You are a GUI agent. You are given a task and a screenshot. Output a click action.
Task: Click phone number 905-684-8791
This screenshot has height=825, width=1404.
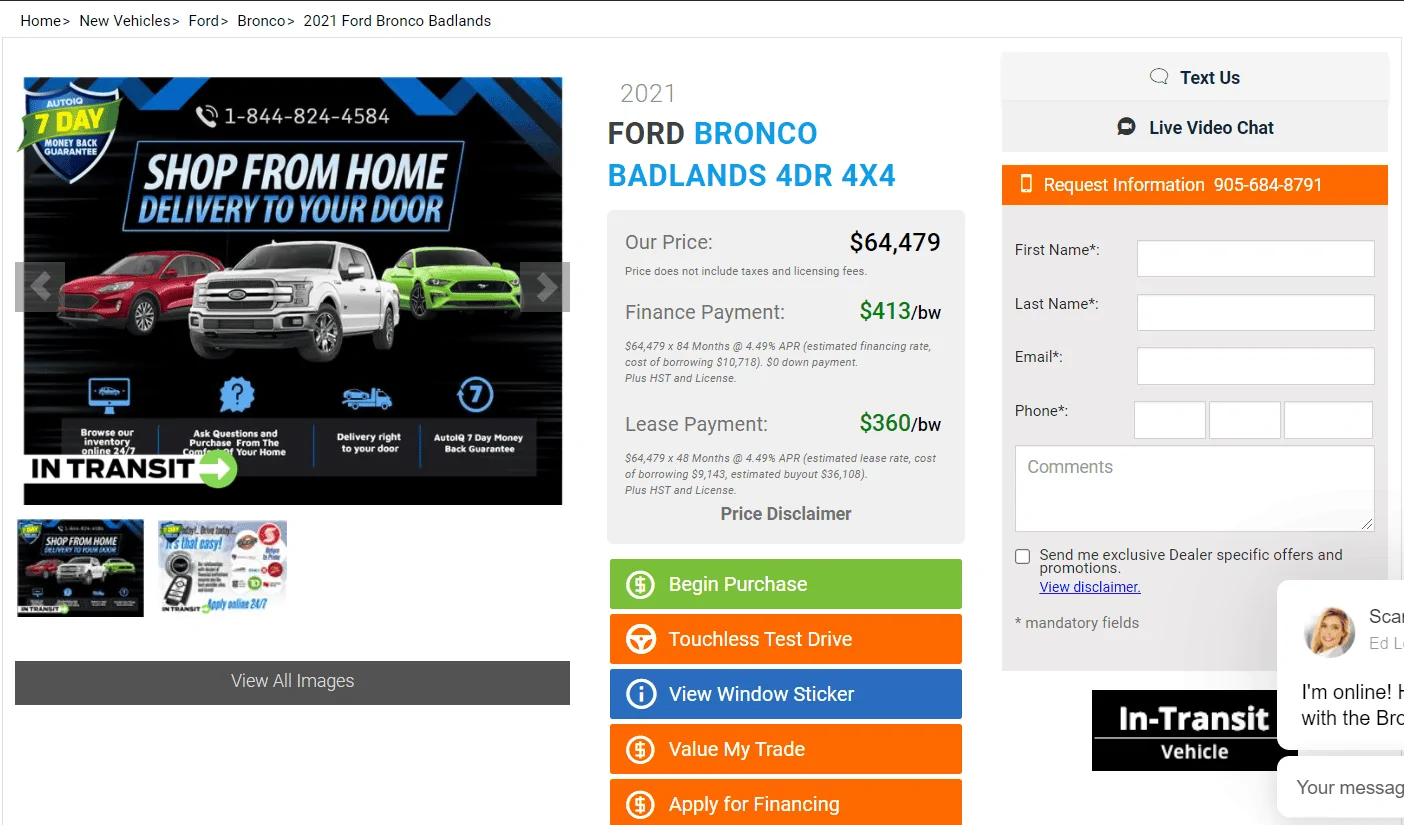tap(1268, 184)
